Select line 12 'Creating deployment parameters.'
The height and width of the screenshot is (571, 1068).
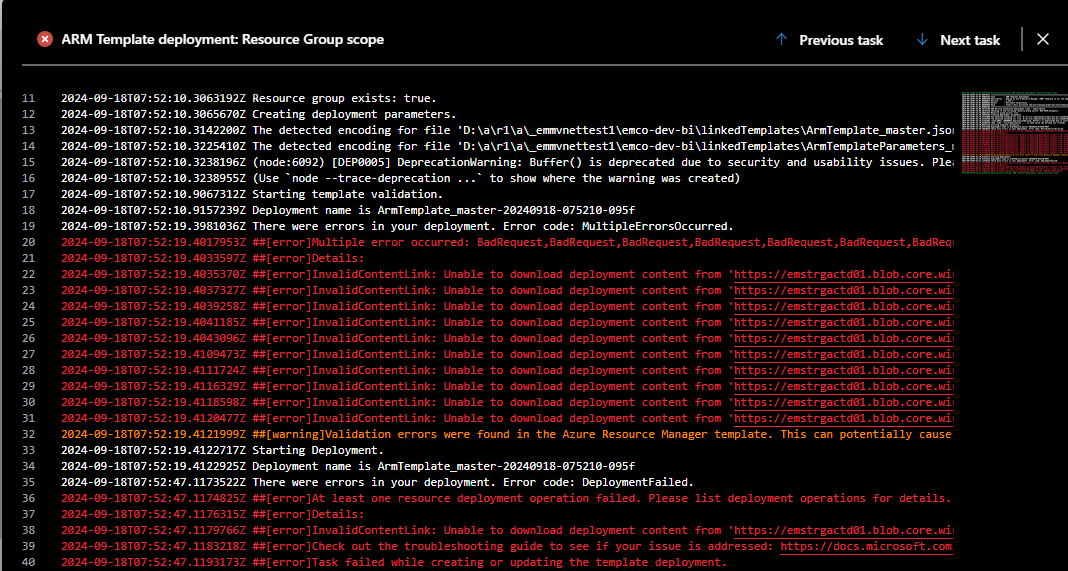tap(259, 114)
